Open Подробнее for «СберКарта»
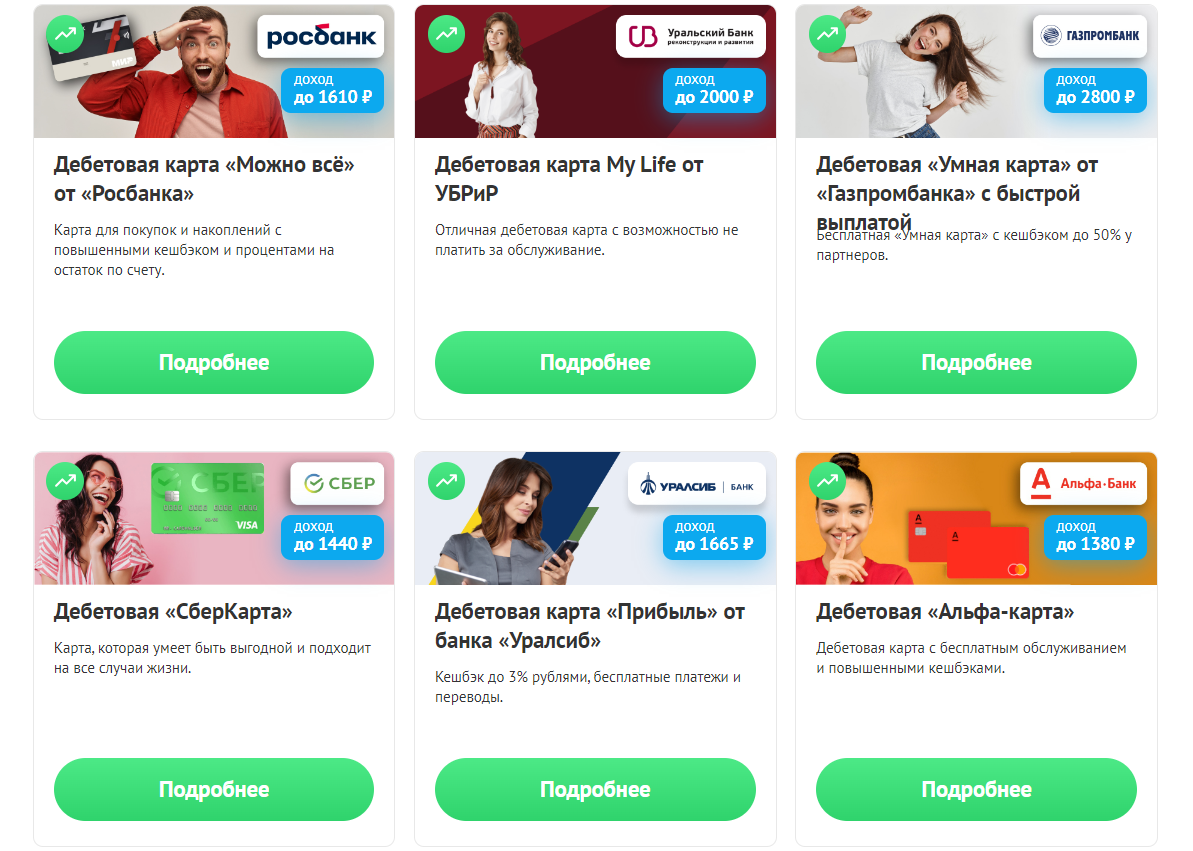This screenshot has width=1193, height=851. coord(214,789)
